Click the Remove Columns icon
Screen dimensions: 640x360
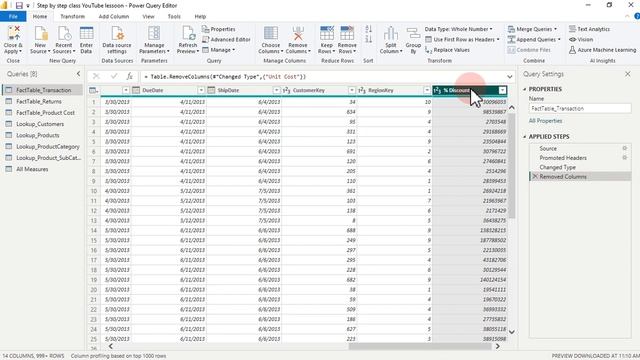[x=298, y=33]
